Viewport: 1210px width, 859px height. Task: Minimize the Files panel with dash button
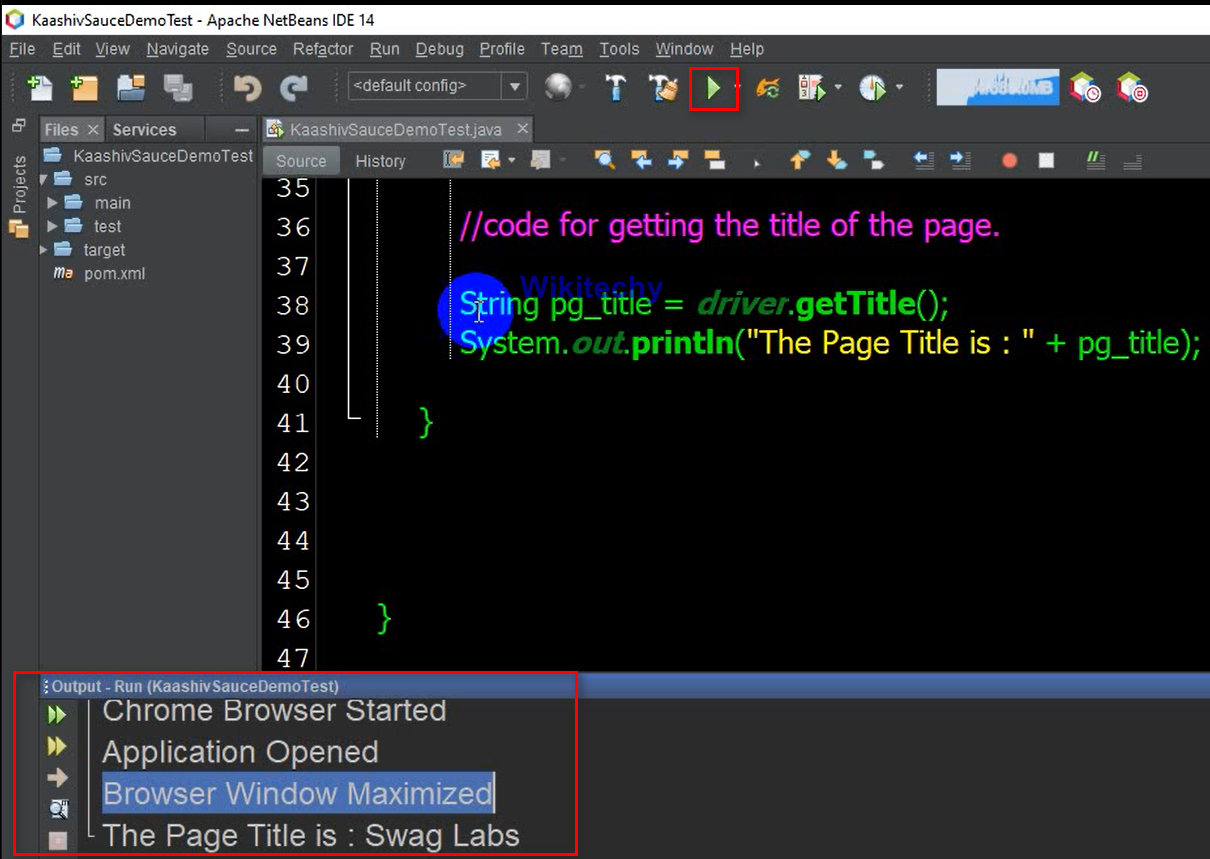pyautogui.click(x=242, y=130)
